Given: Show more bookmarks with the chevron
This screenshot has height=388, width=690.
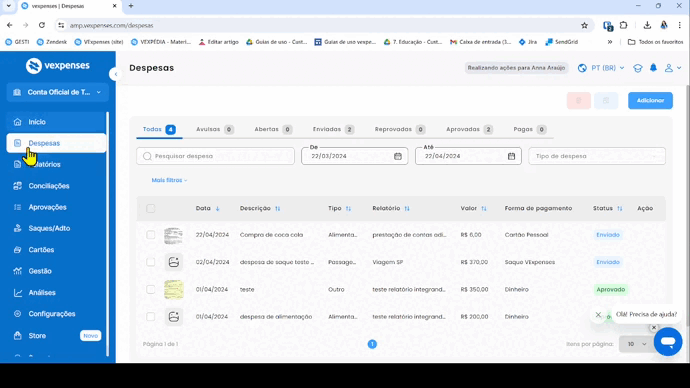Looking at the screenshot, I should pyautogui.click(x=610, y=42).
